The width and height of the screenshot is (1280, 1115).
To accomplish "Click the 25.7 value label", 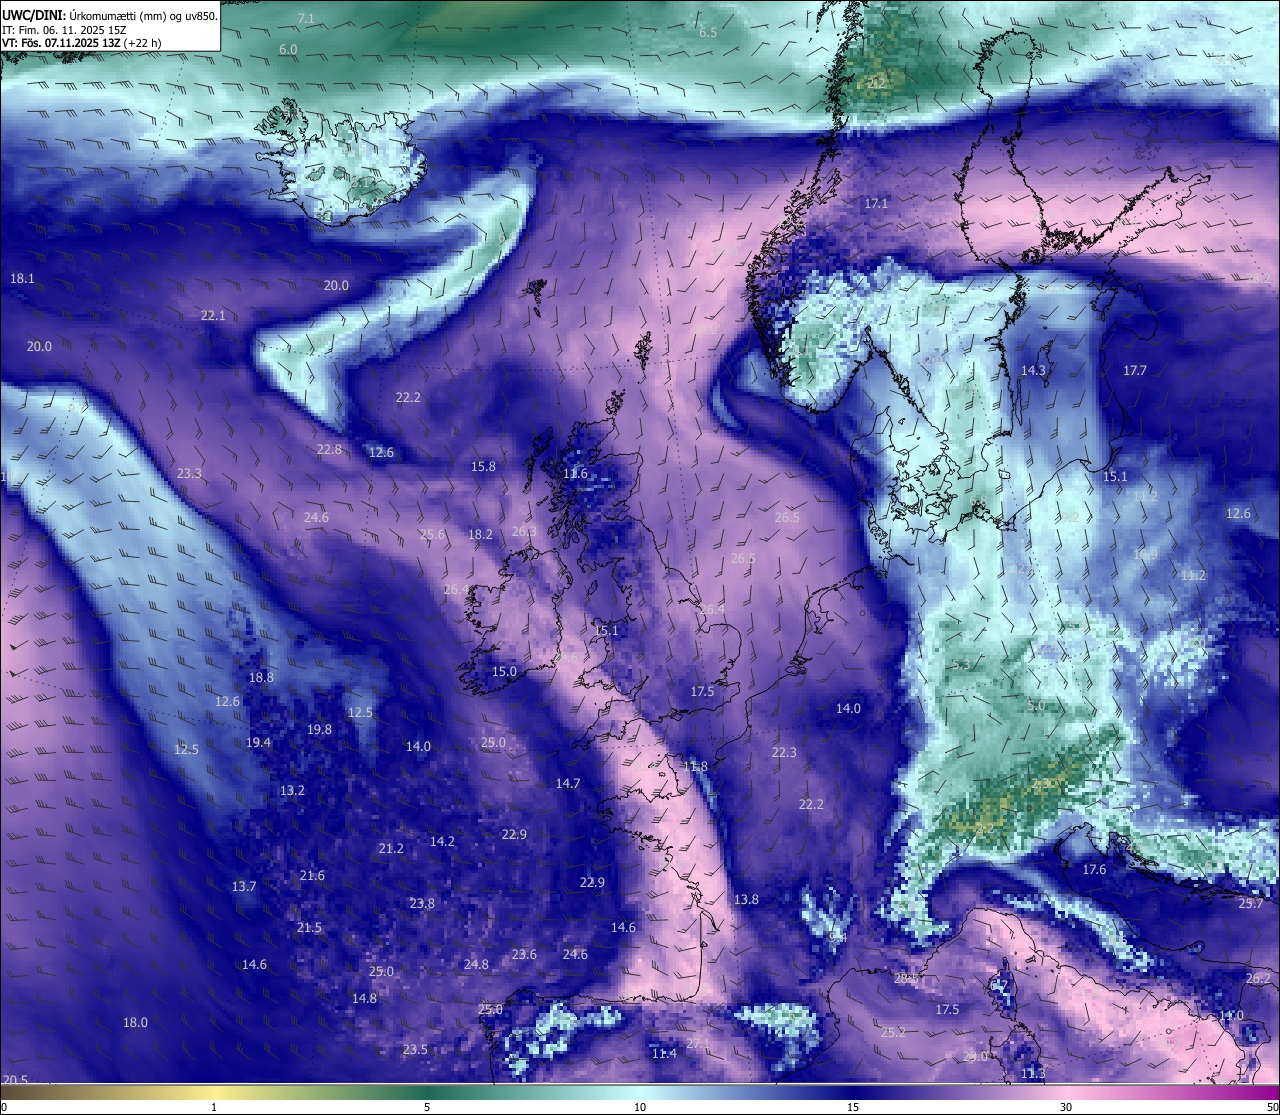I will (1251, 904).
